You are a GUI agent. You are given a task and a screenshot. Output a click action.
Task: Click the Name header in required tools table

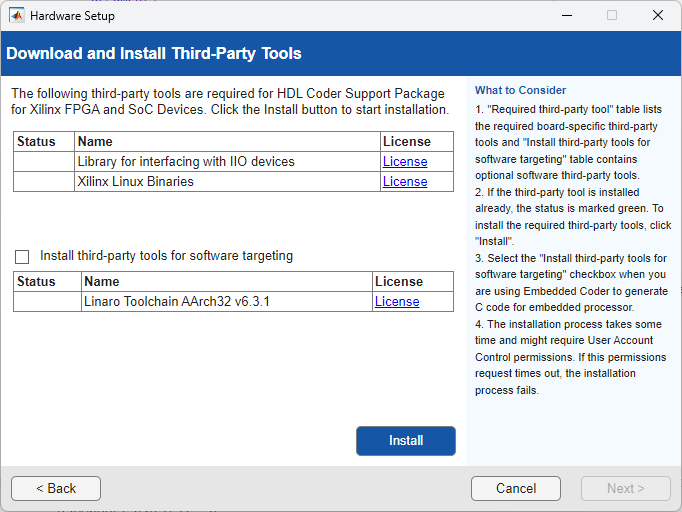pos(95,142)
